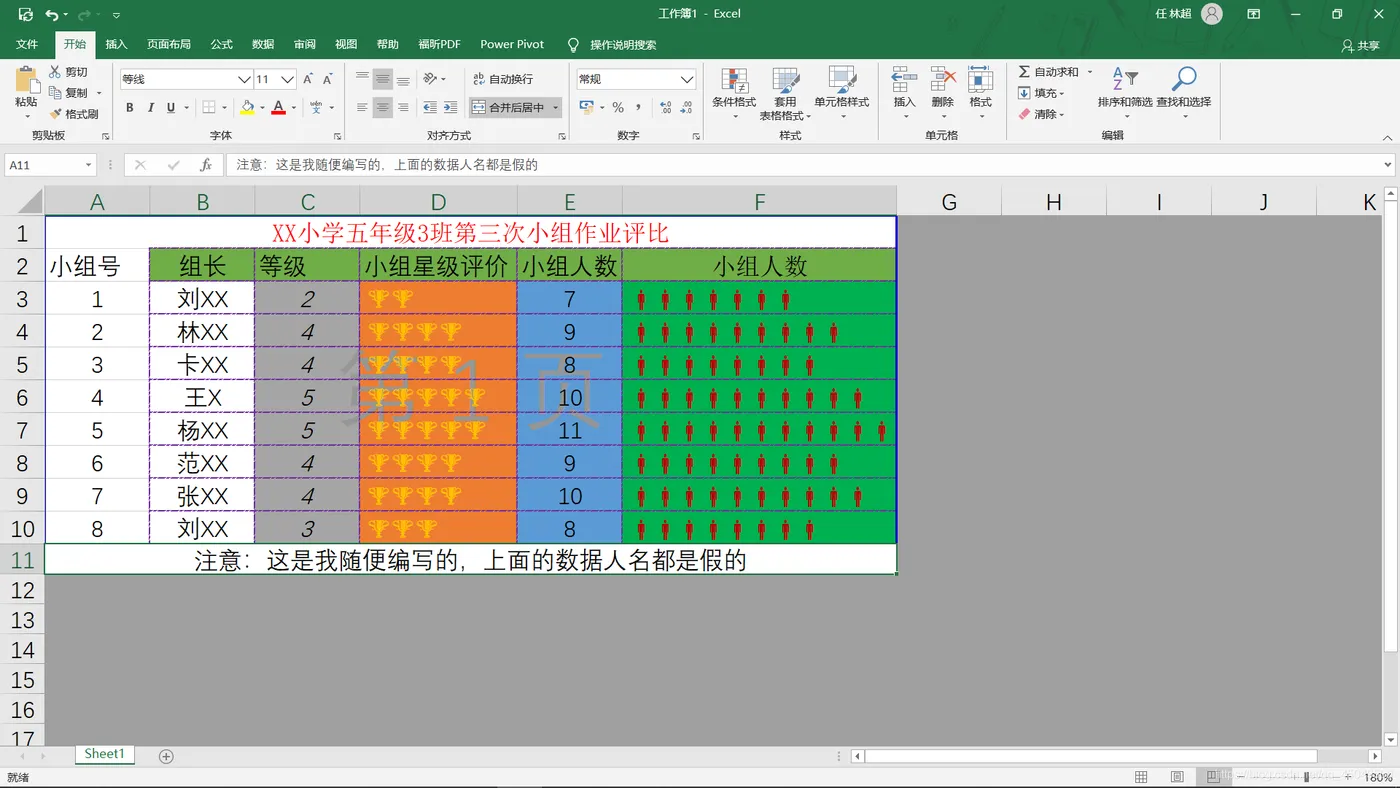Screen dimensions: 1400x788
Task: Click the Delete cells (删除) icon
Action: [942, 81]
